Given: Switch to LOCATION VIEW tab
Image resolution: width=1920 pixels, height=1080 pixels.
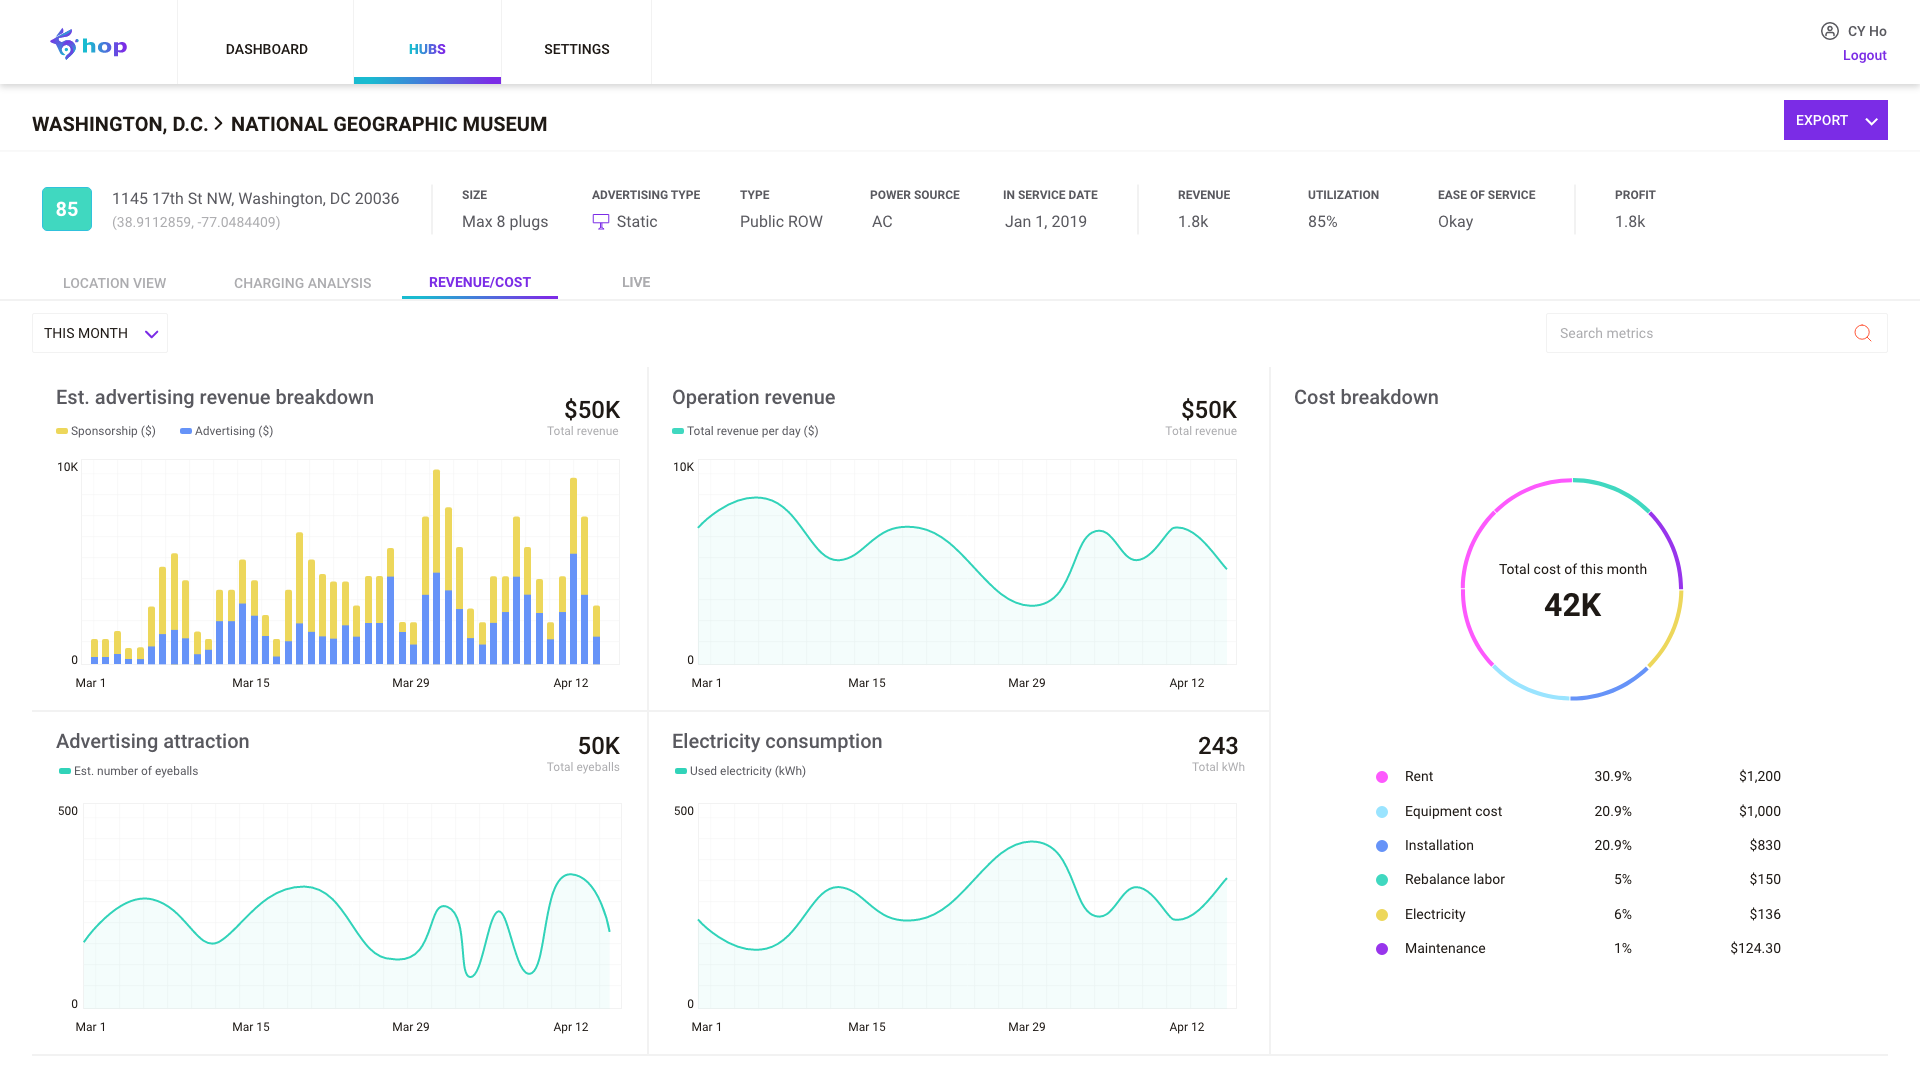Looking at the screenshot, I should pos(115,283).
